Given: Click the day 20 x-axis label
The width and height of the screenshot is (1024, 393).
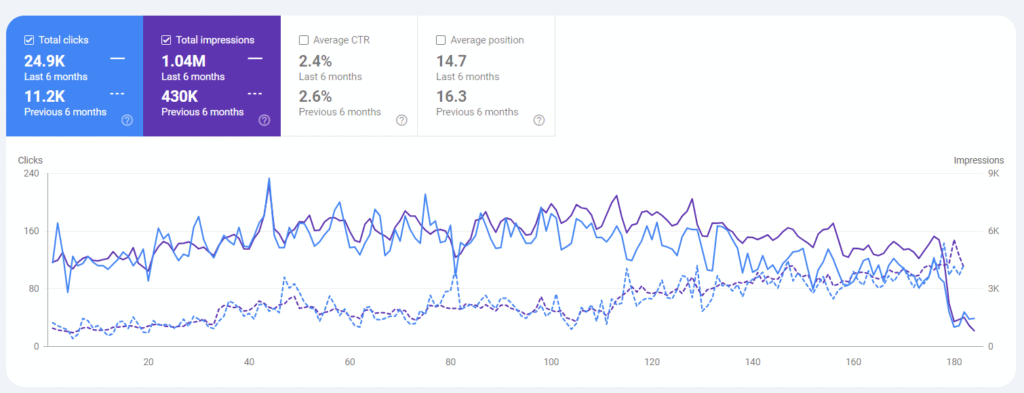Looking at the screenshot, I should (x=148, y=362).
